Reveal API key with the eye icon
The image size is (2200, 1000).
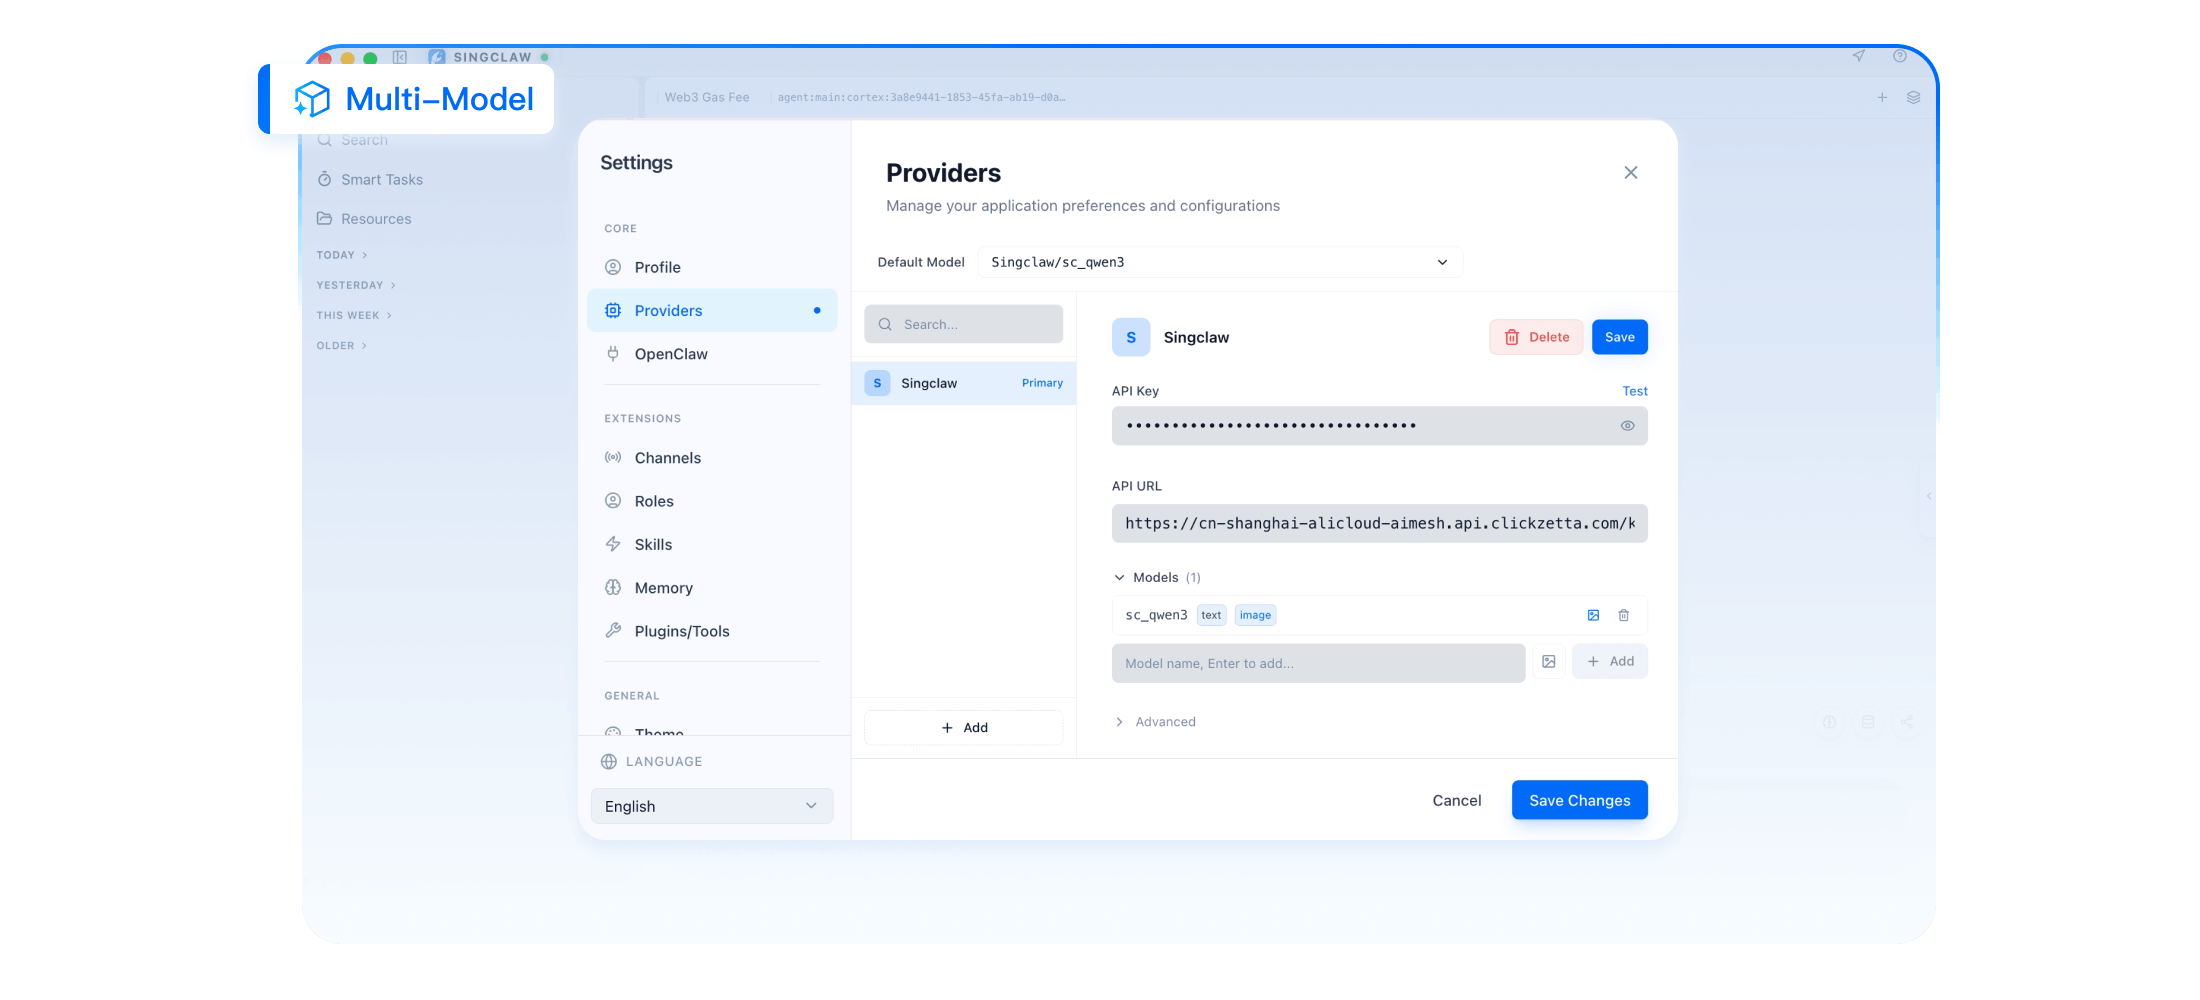(1627, 426)
